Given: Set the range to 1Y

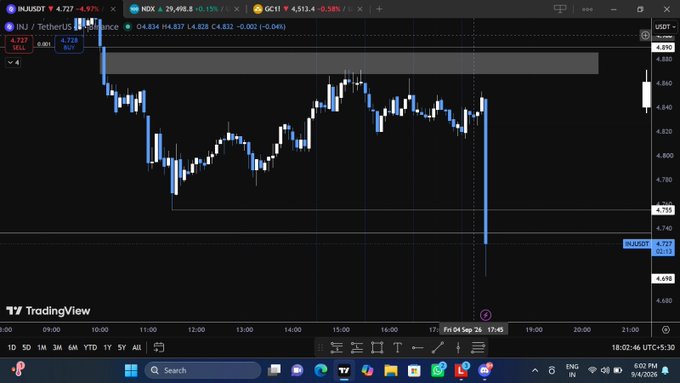Looking at the screenshot, I should 107,347.
